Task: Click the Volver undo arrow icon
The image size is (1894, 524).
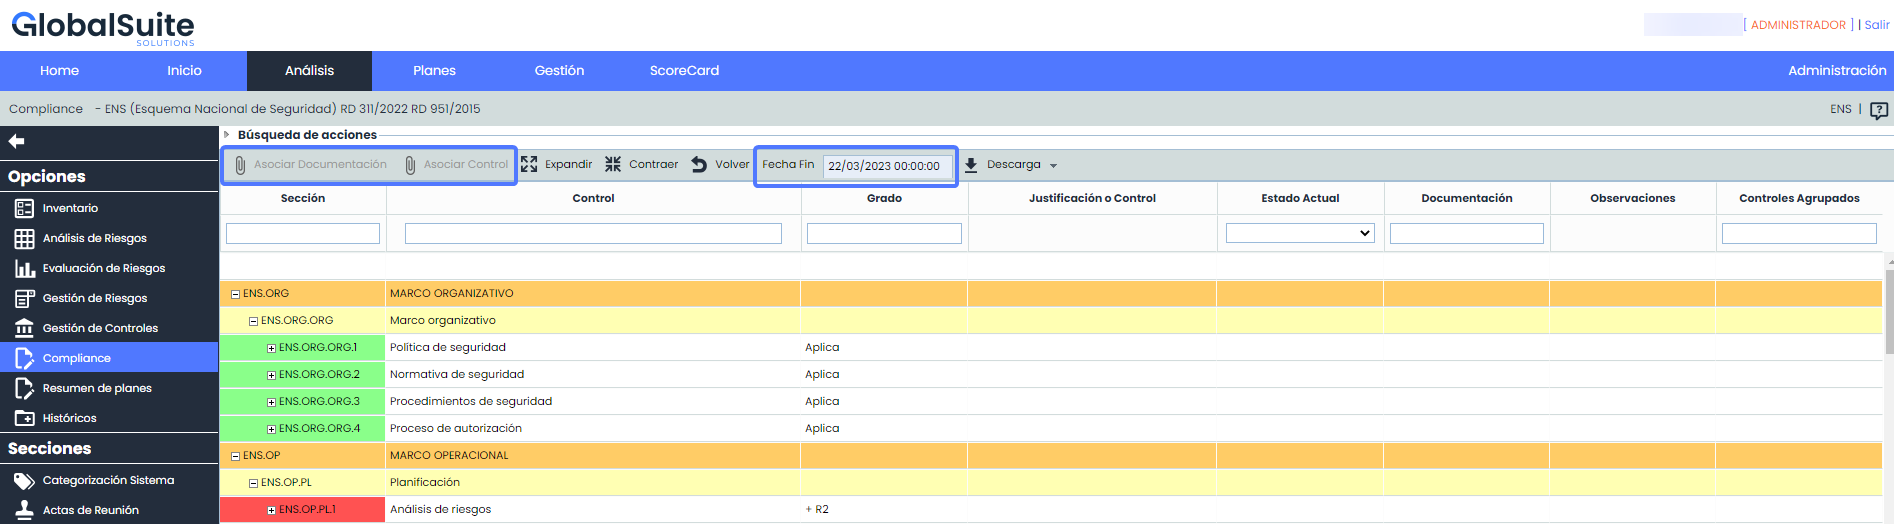Action: pos(699,165)
